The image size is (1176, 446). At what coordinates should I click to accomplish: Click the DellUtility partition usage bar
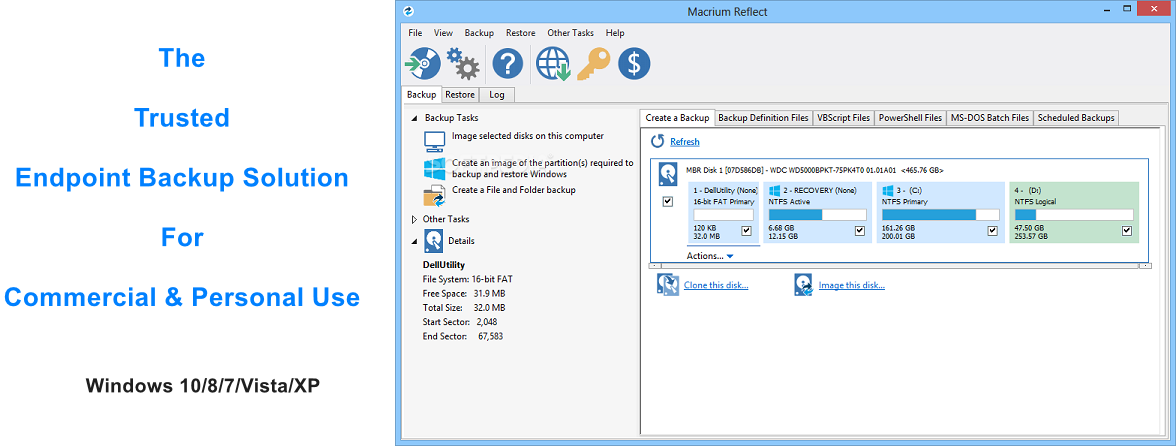724,215
